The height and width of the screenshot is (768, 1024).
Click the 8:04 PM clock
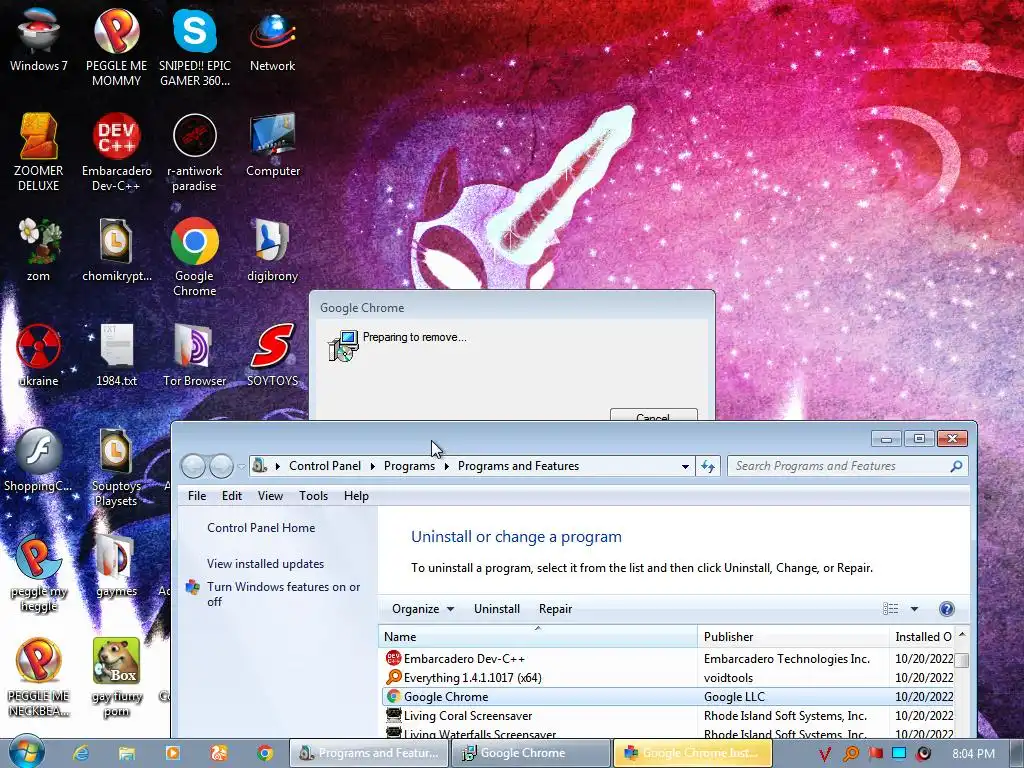pos(973,754)
